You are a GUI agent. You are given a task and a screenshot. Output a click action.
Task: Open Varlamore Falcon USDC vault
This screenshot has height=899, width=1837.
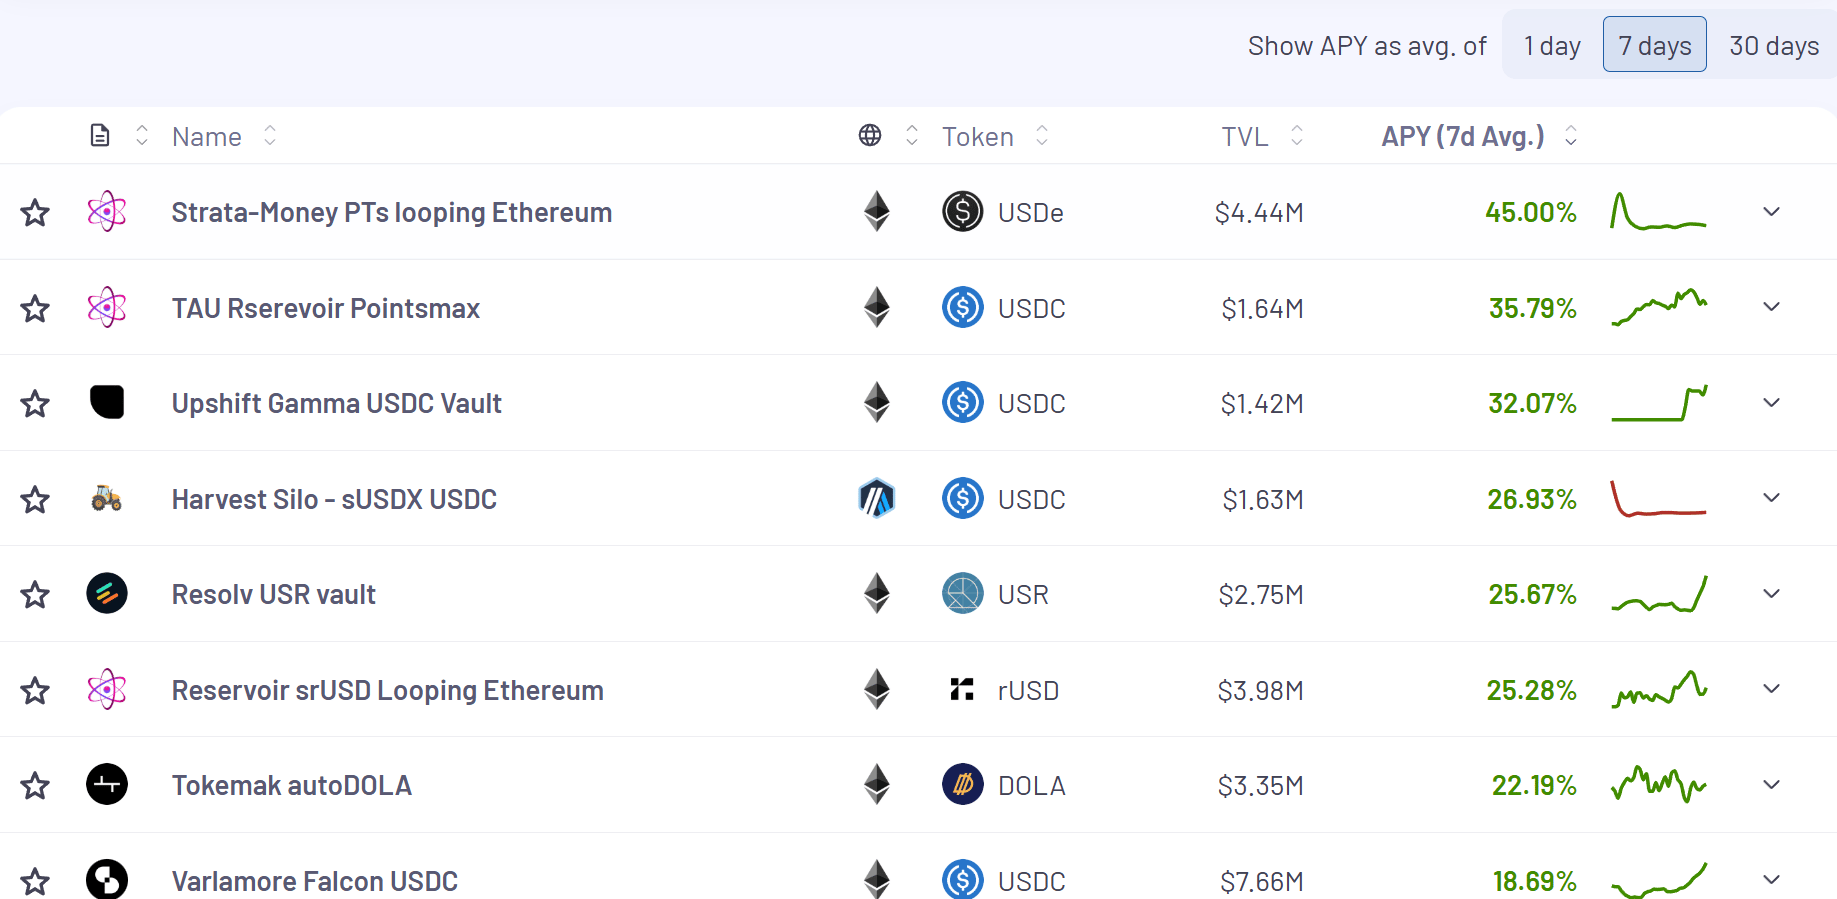[314, 881]
